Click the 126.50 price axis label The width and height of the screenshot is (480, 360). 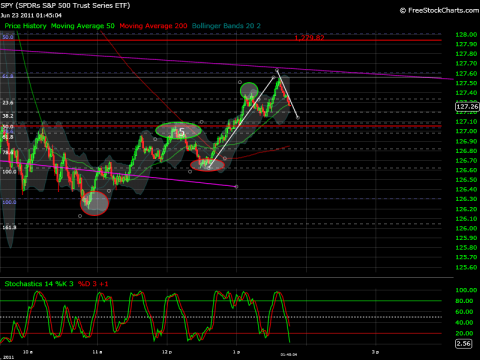(466, 180)
